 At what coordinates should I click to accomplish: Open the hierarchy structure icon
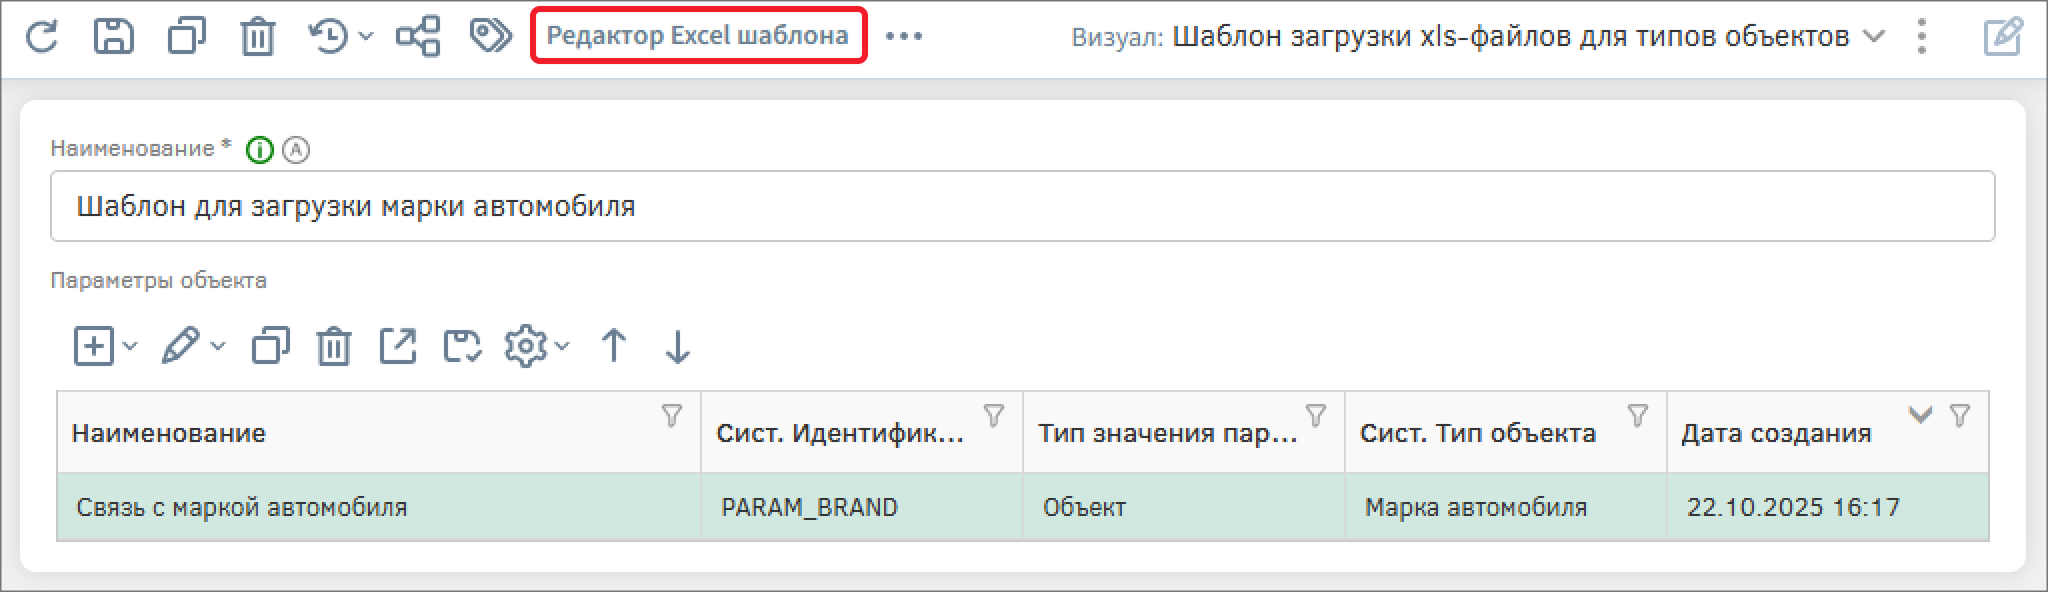point(418,37)
